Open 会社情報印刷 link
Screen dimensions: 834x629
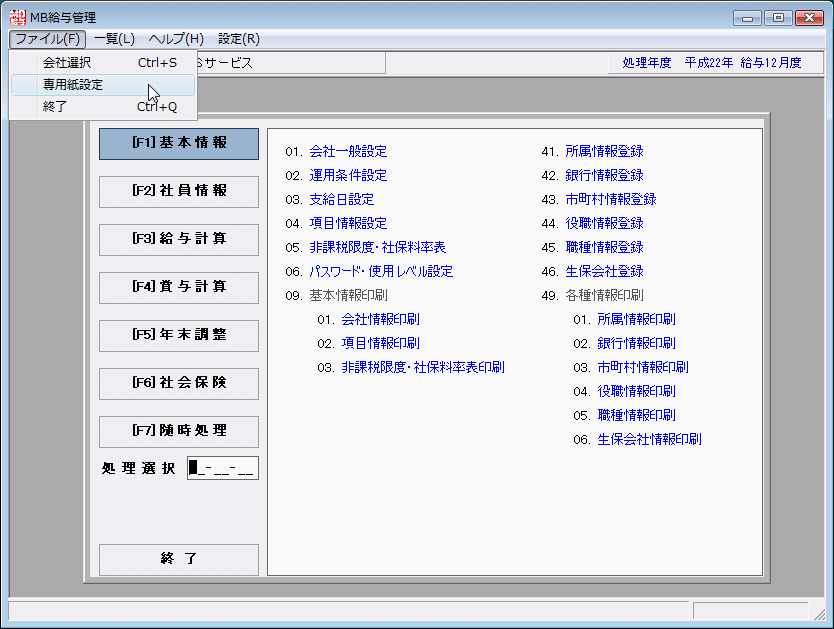[380, 320]
